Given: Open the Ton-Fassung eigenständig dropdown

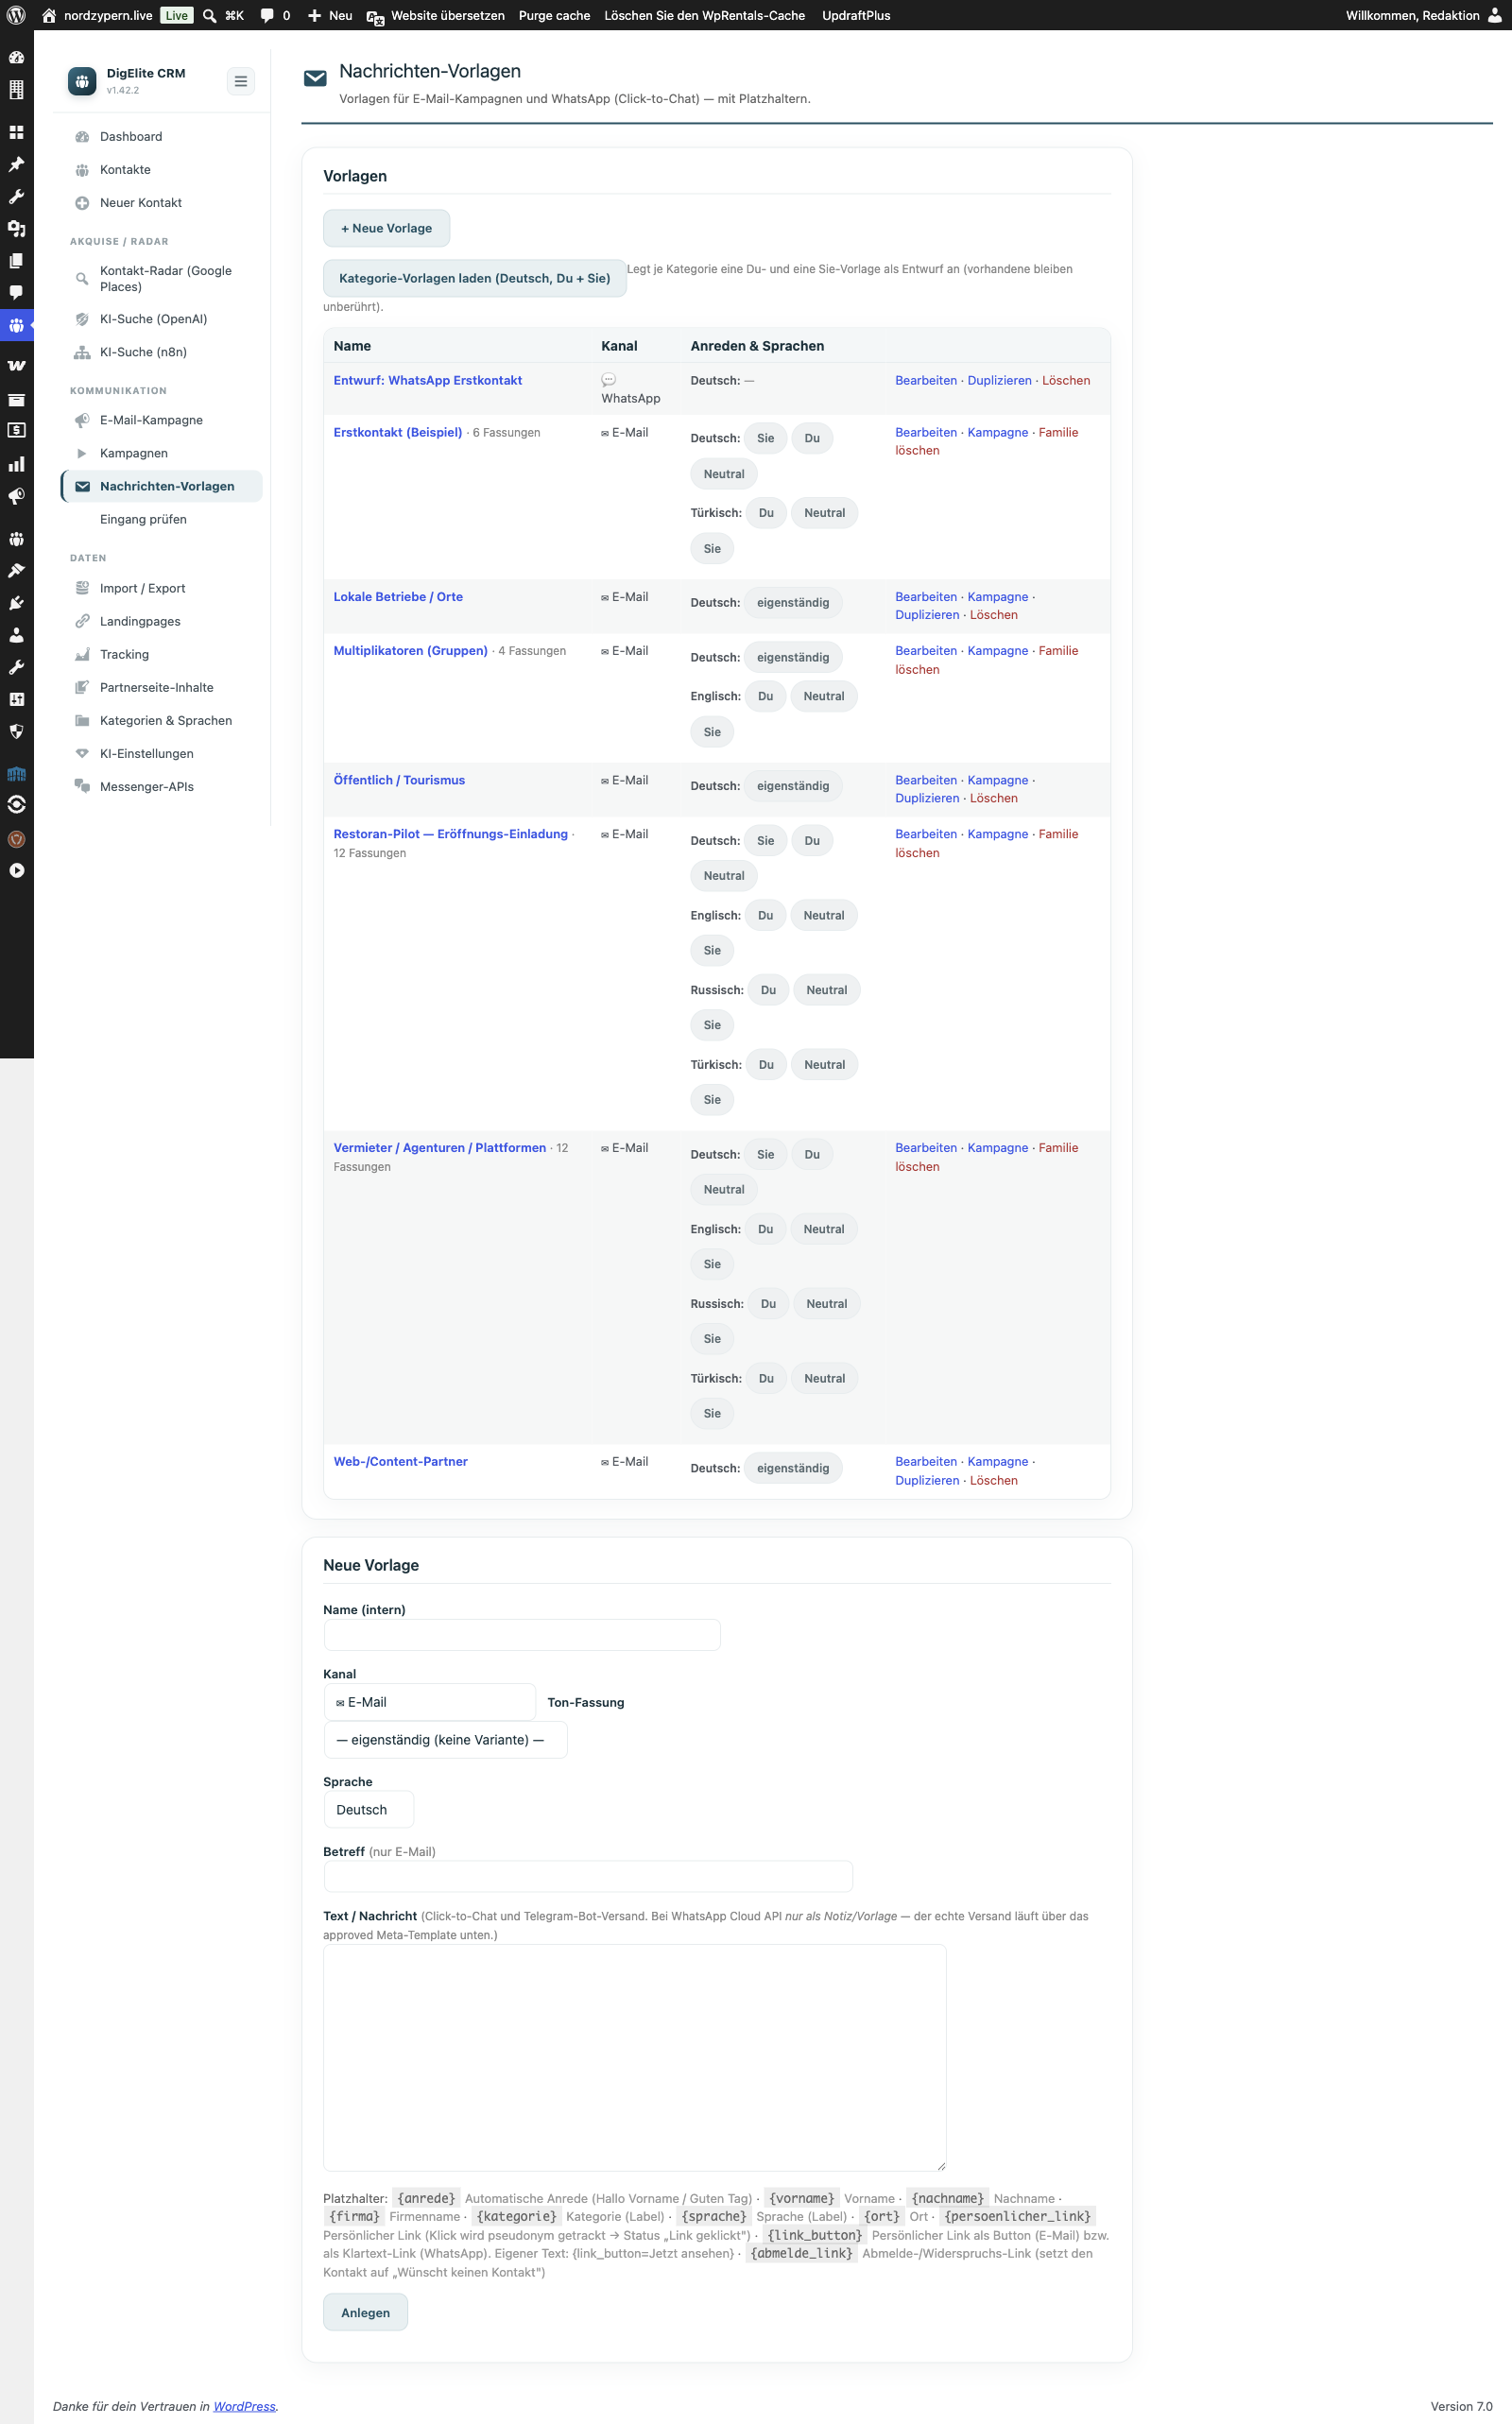Looking at the screenshot, I should [x=445, y=1740].
